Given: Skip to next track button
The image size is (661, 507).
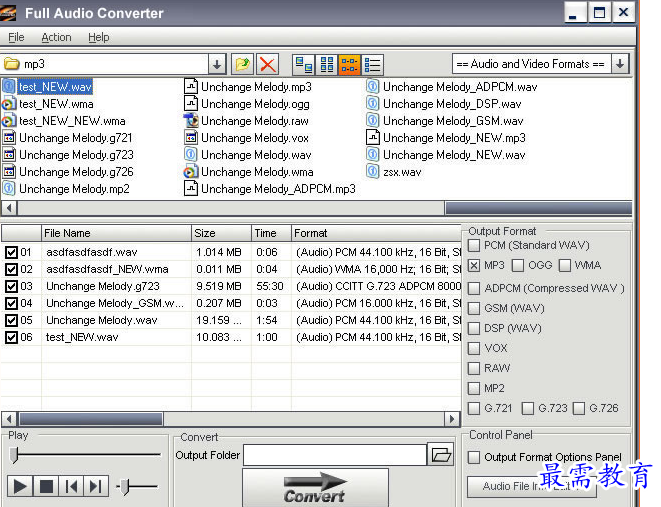Looking at the screenshot, I should click(x=96, y=487).
